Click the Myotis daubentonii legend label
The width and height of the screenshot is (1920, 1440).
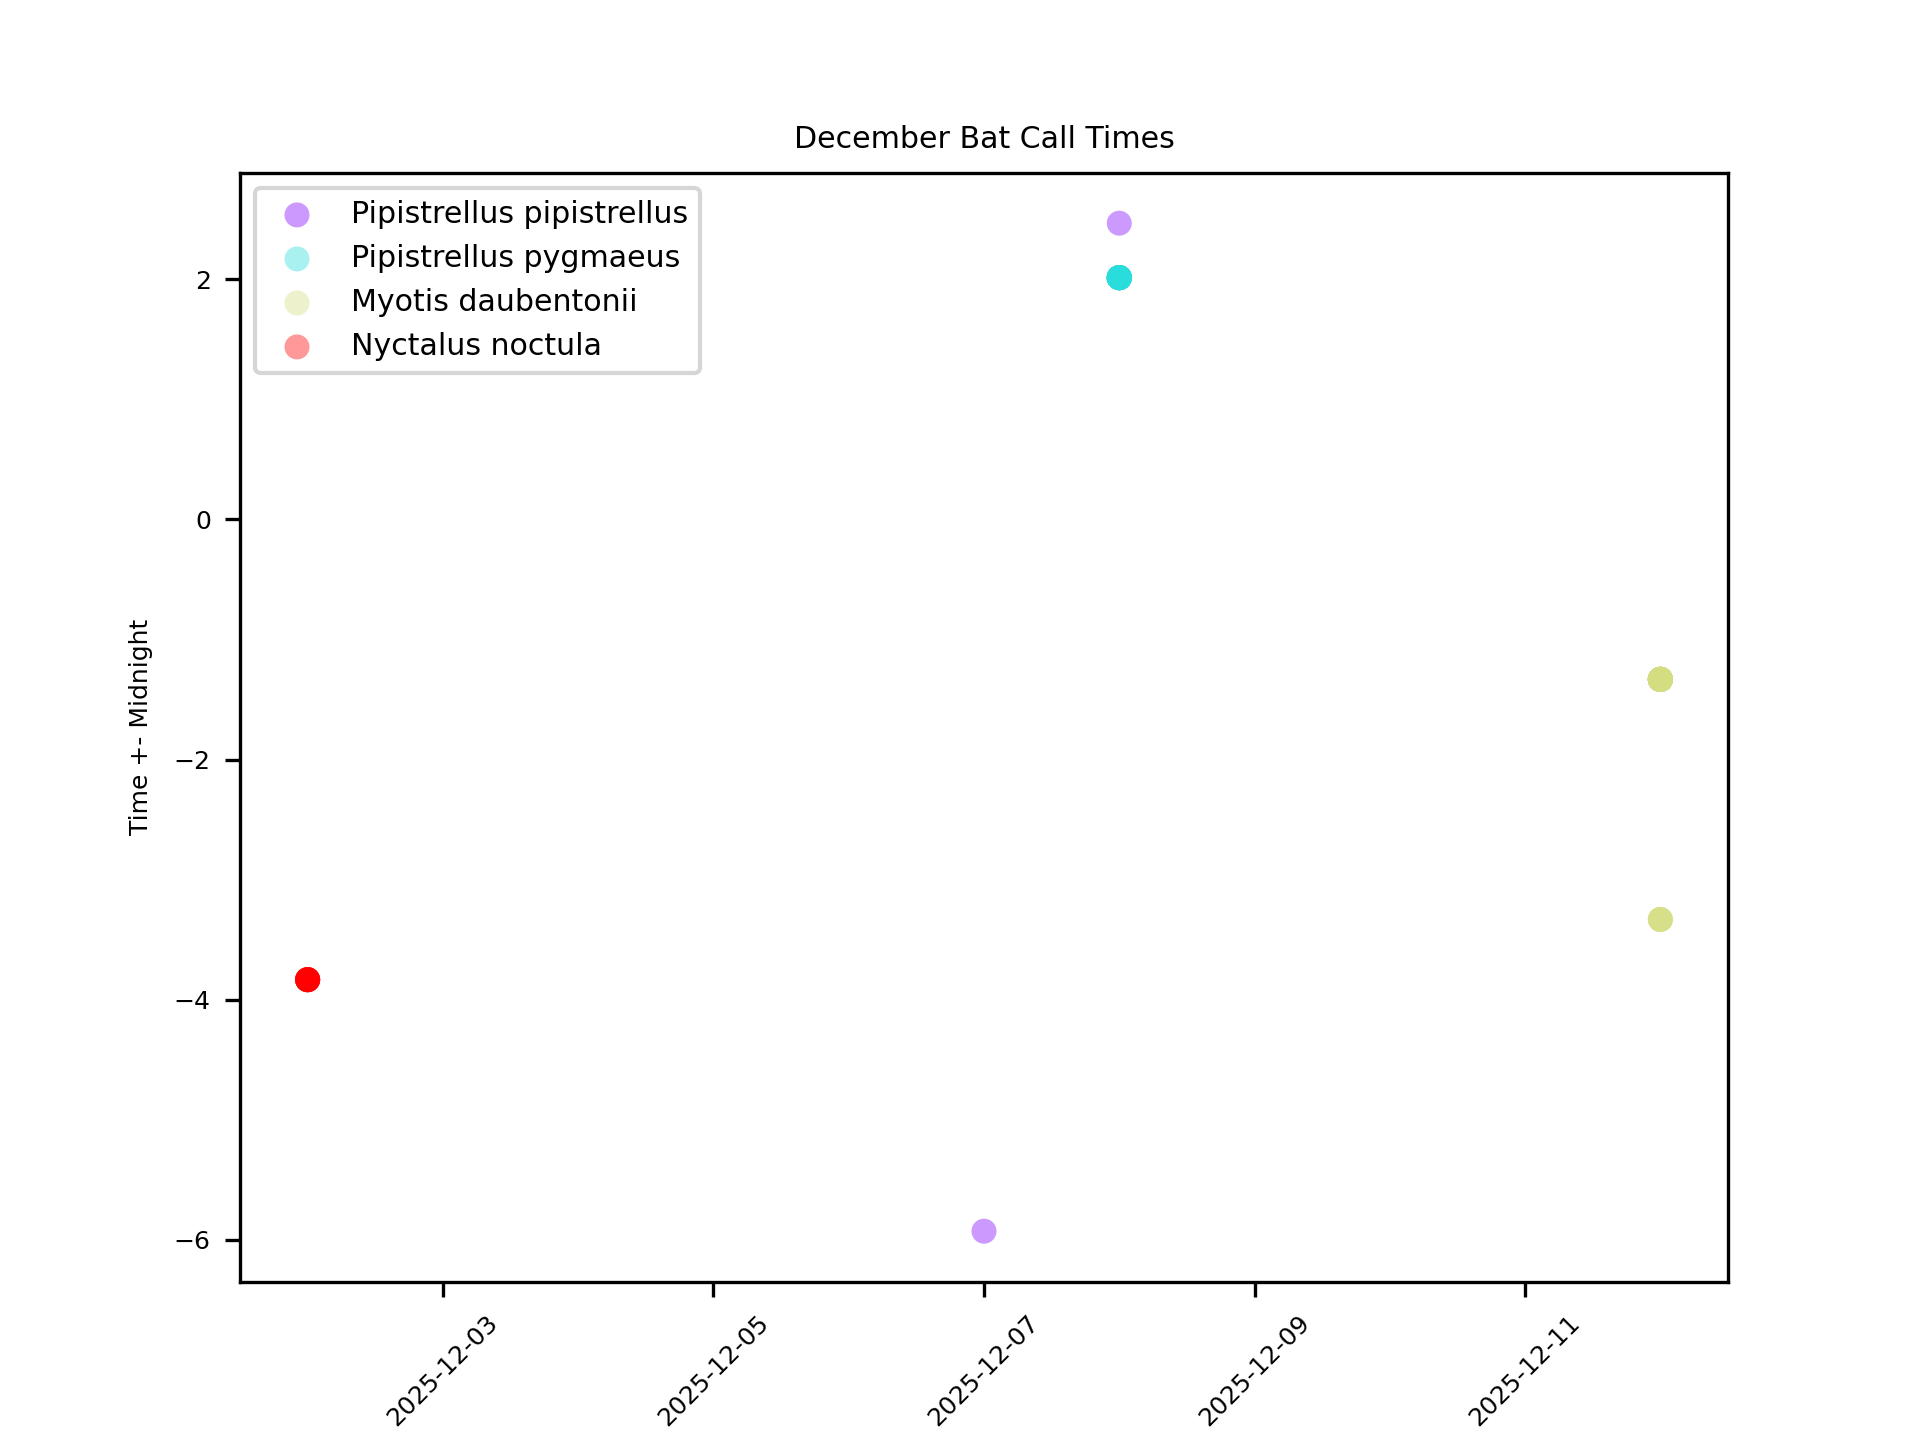click(x=494, y=301)
